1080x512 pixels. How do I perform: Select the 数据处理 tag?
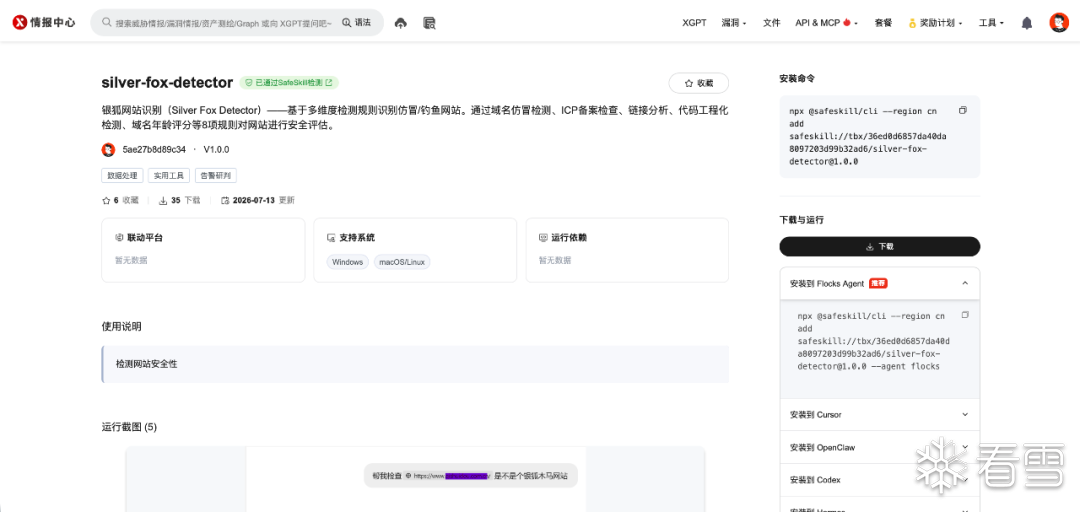[122, 176]
